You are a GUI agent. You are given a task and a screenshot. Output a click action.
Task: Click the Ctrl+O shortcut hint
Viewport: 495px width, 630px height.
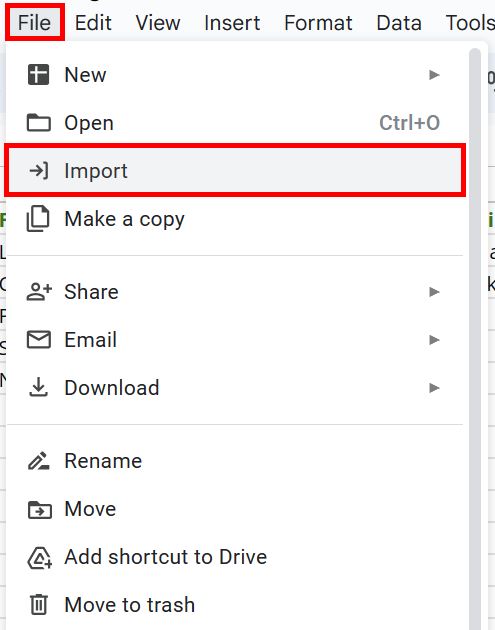409,123
